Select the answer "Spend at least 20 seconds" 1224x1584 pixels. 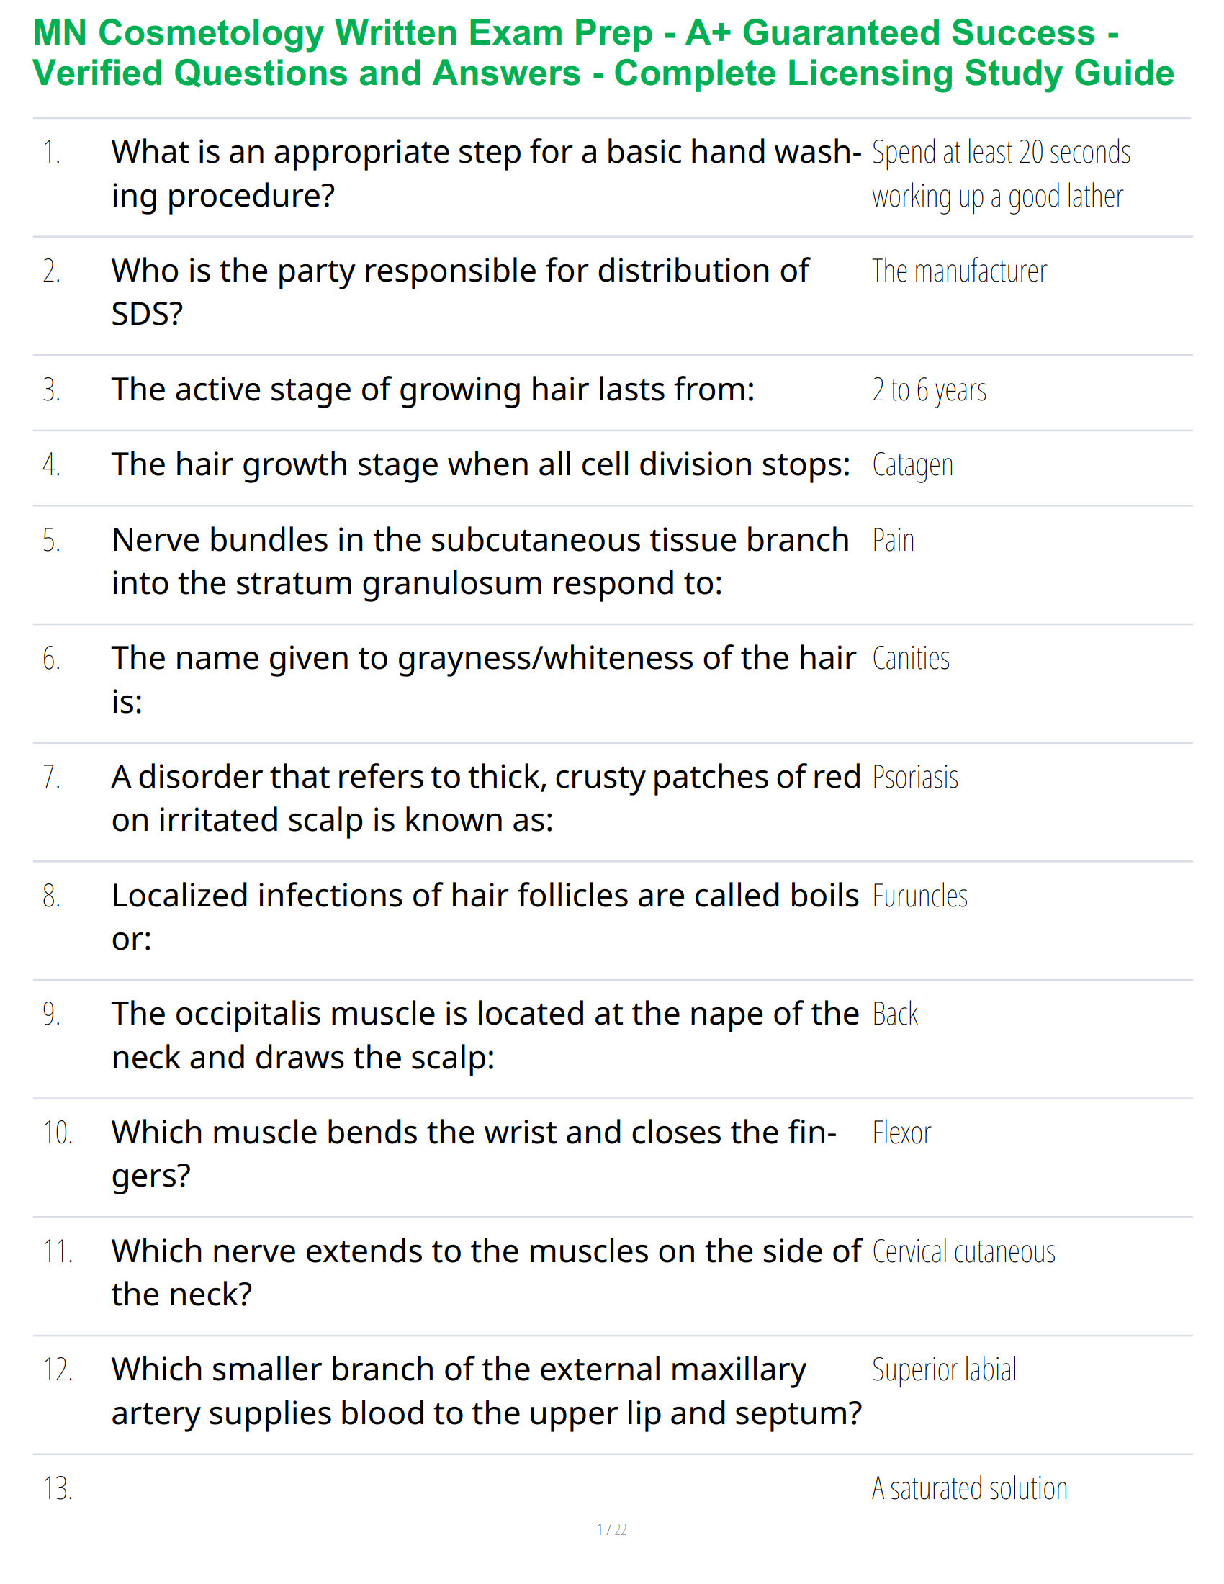[1000, 174]
